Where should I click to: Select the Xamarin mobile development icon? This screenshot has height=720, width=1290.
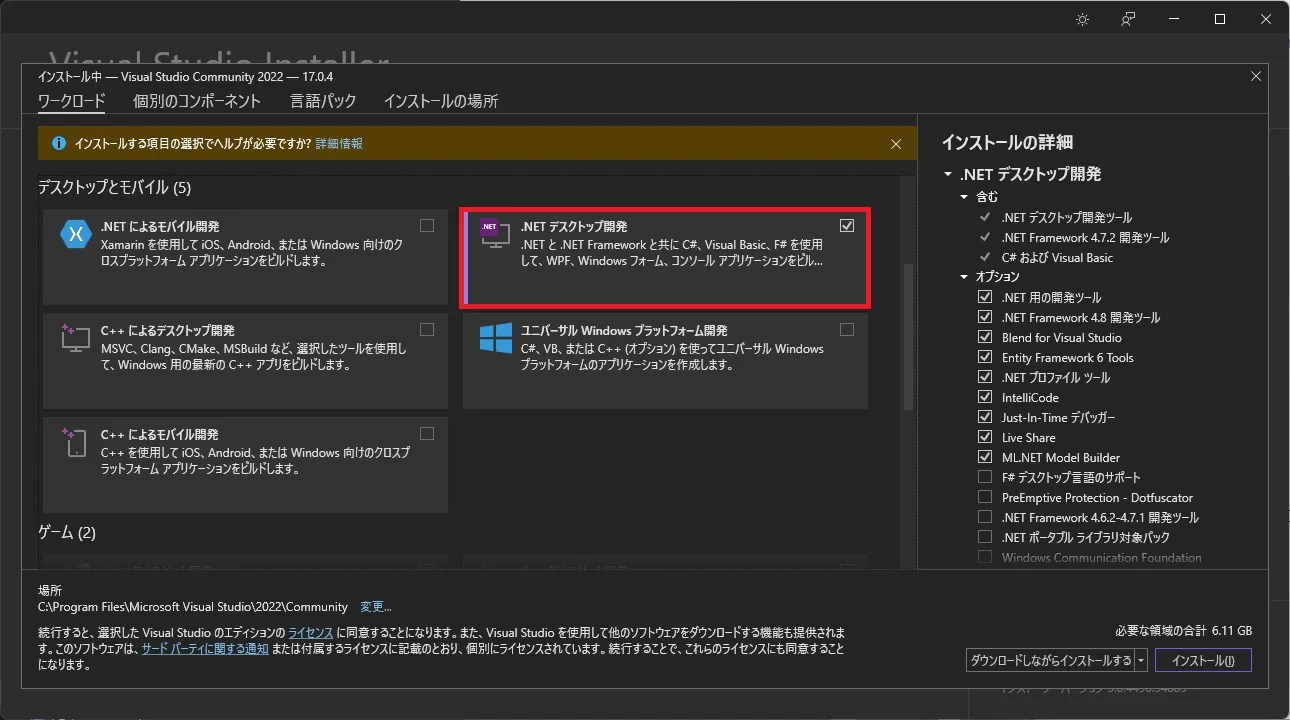point(76,235)
